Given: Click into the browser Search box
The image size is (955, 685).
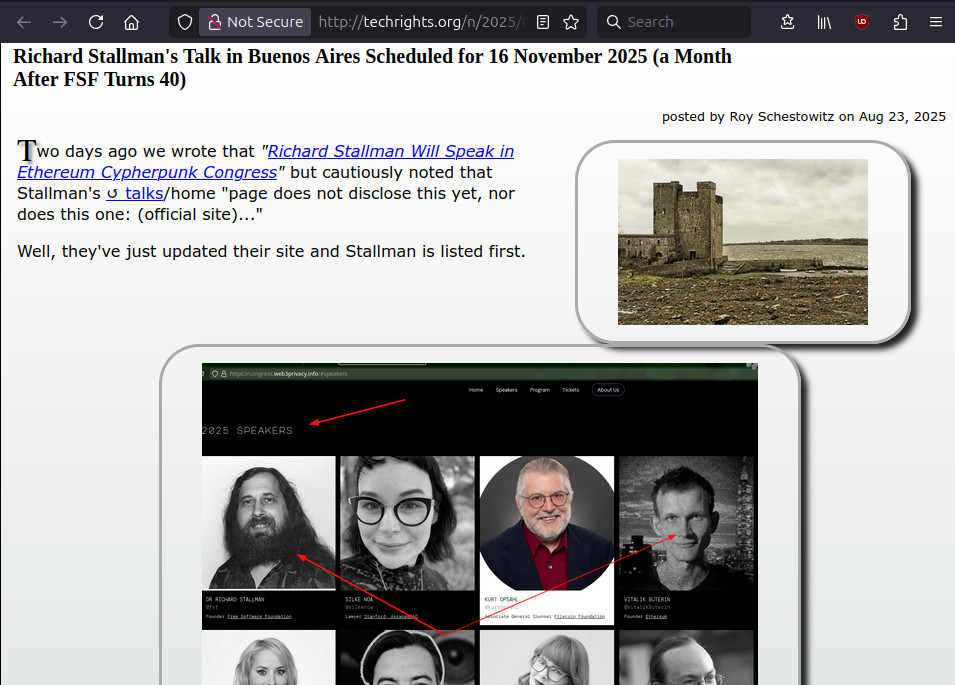Looking at the screenshot, I should (674, 23).
